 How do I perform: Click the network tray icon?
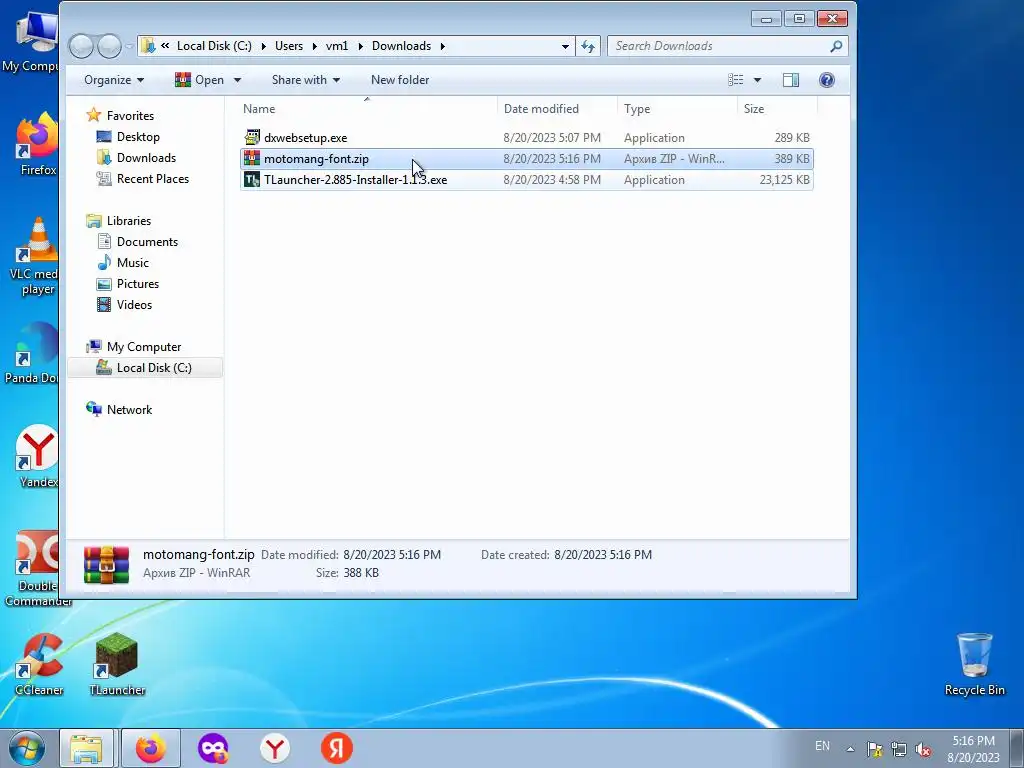899,749
